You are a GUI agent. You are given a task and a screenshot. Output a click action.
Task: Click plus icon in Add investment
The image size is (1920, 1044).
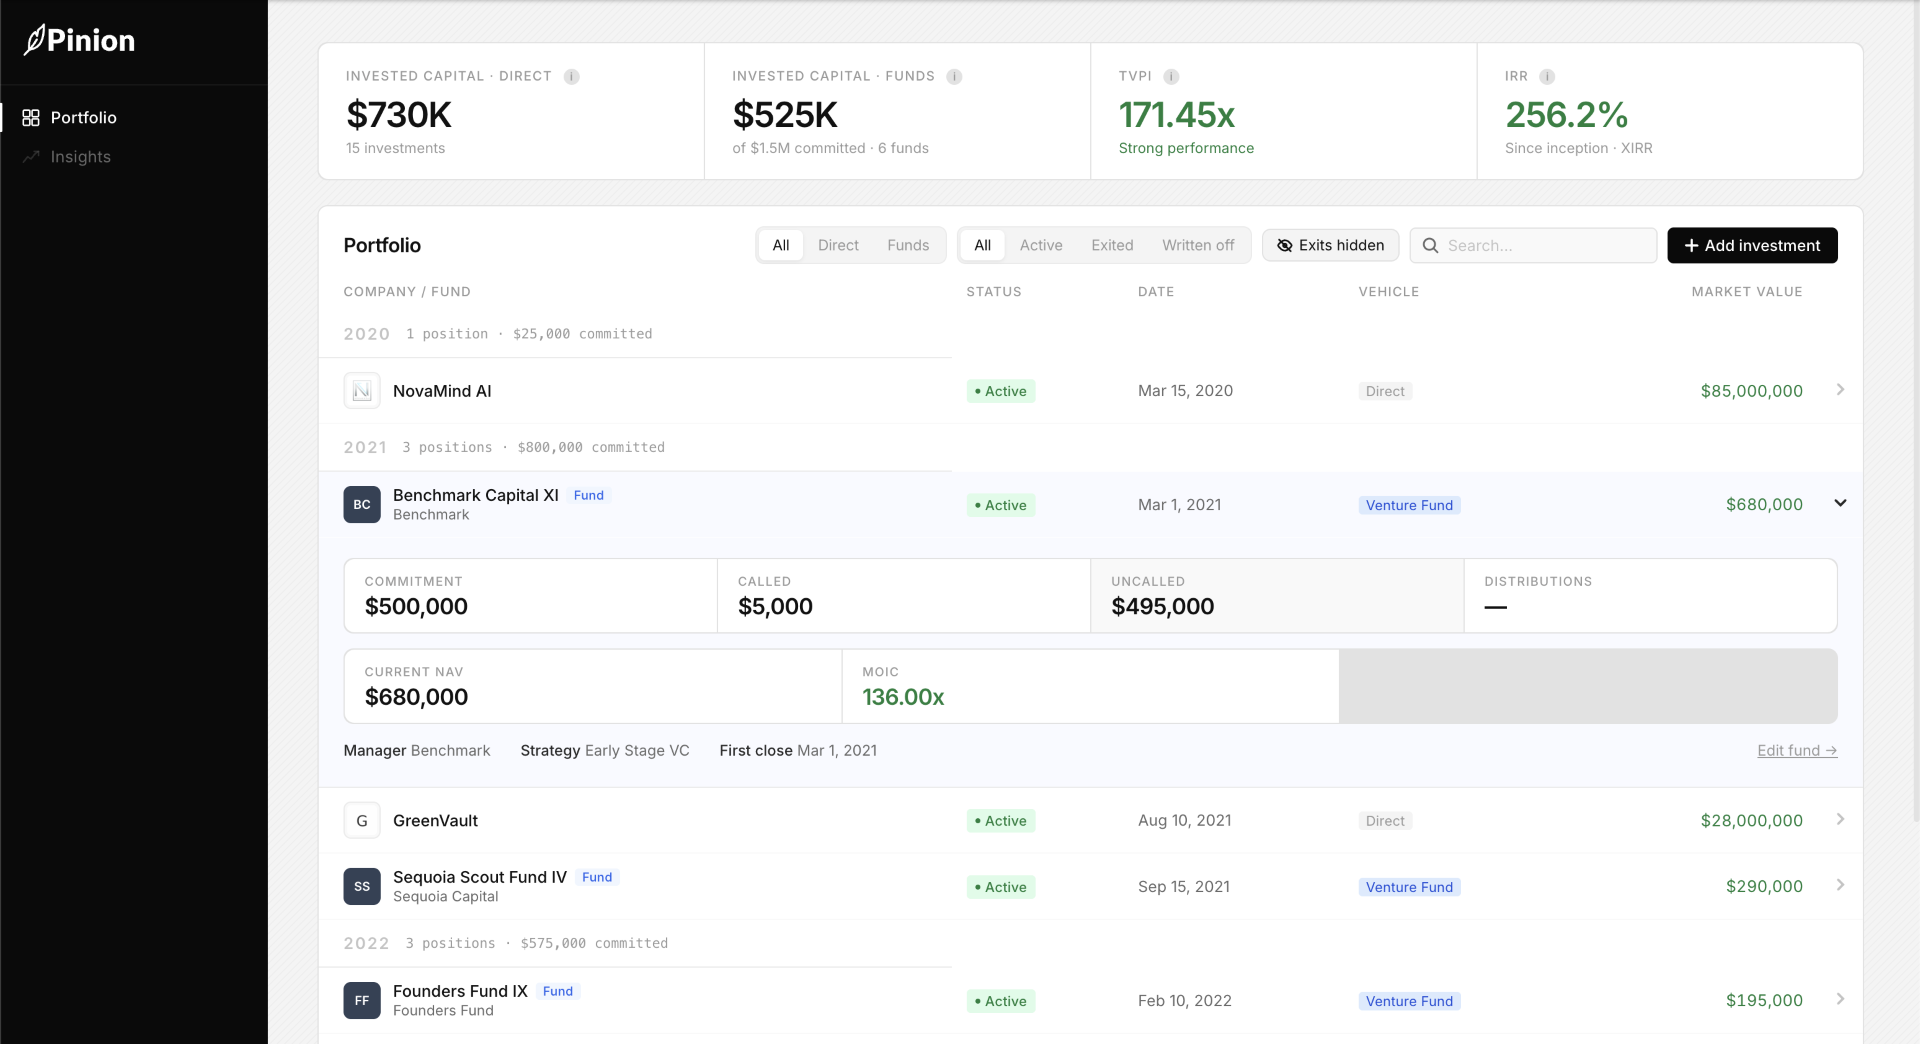[1692, 246]
